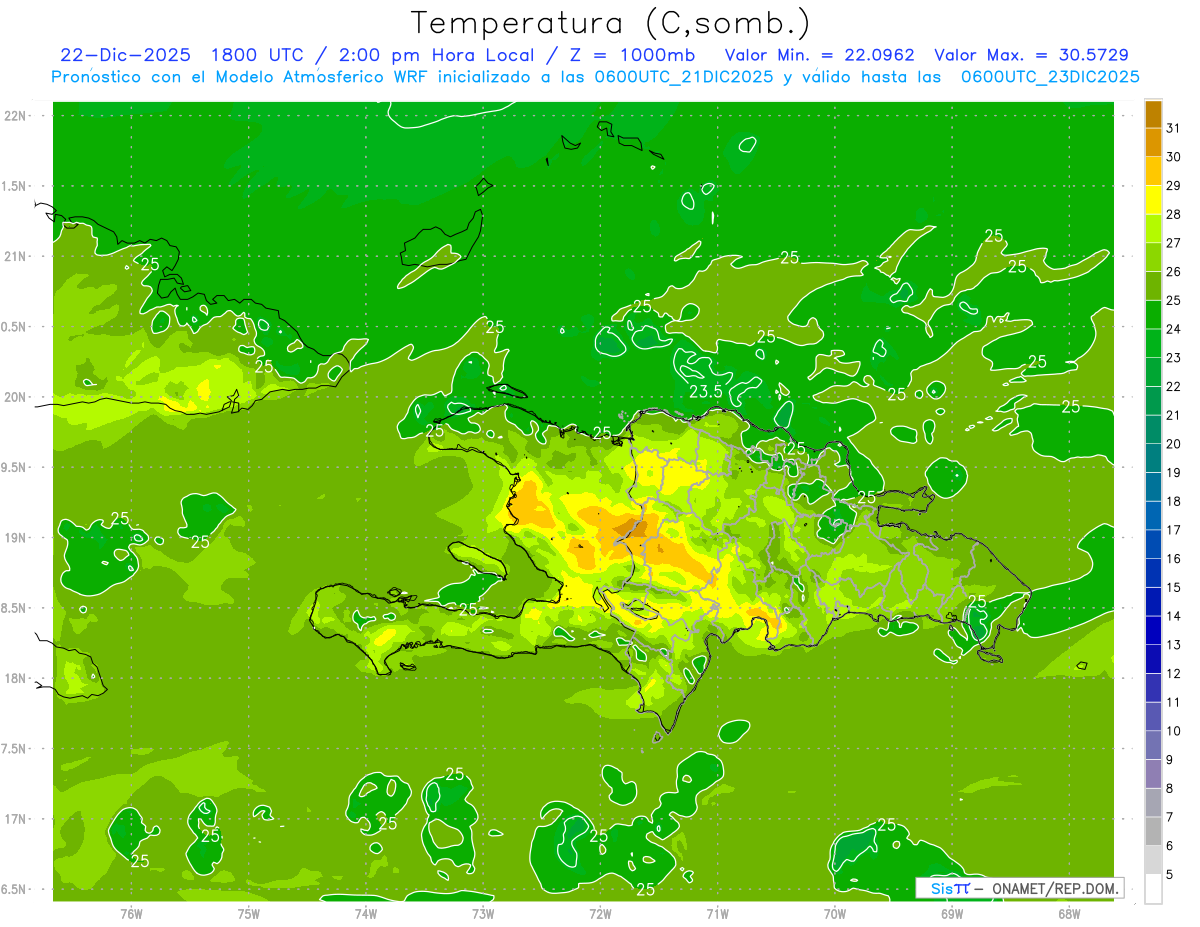1200x927 pixels.
Task: Click the '75W' longitude axis label
Action: (x=248, y=913)
